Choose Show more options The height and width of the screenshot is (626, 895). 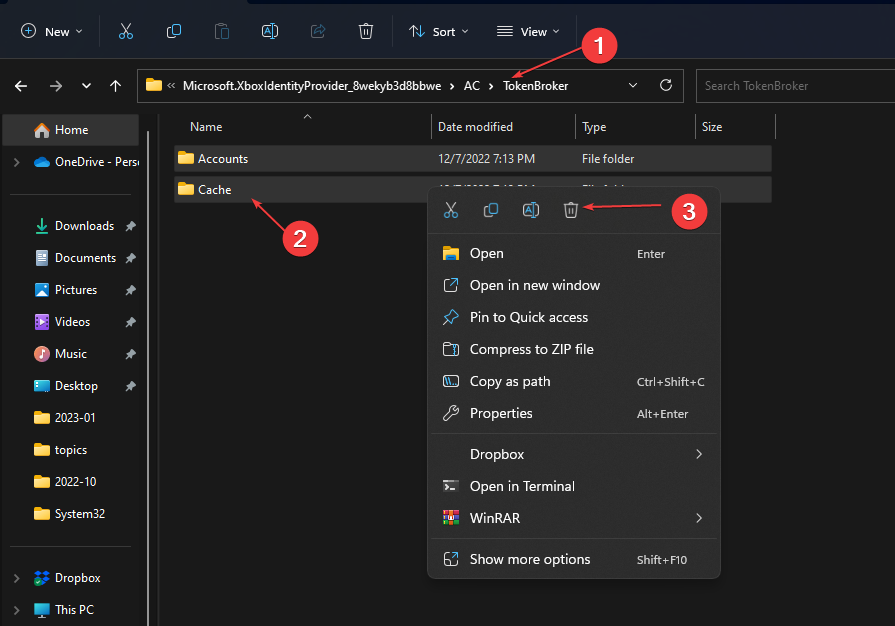coord(574,559)
